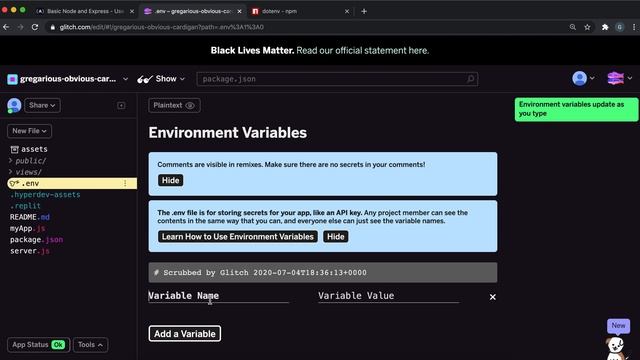640x360 pixels.
Task: Dismiss the green environment variables update notification
Action: tap(576, 109)
